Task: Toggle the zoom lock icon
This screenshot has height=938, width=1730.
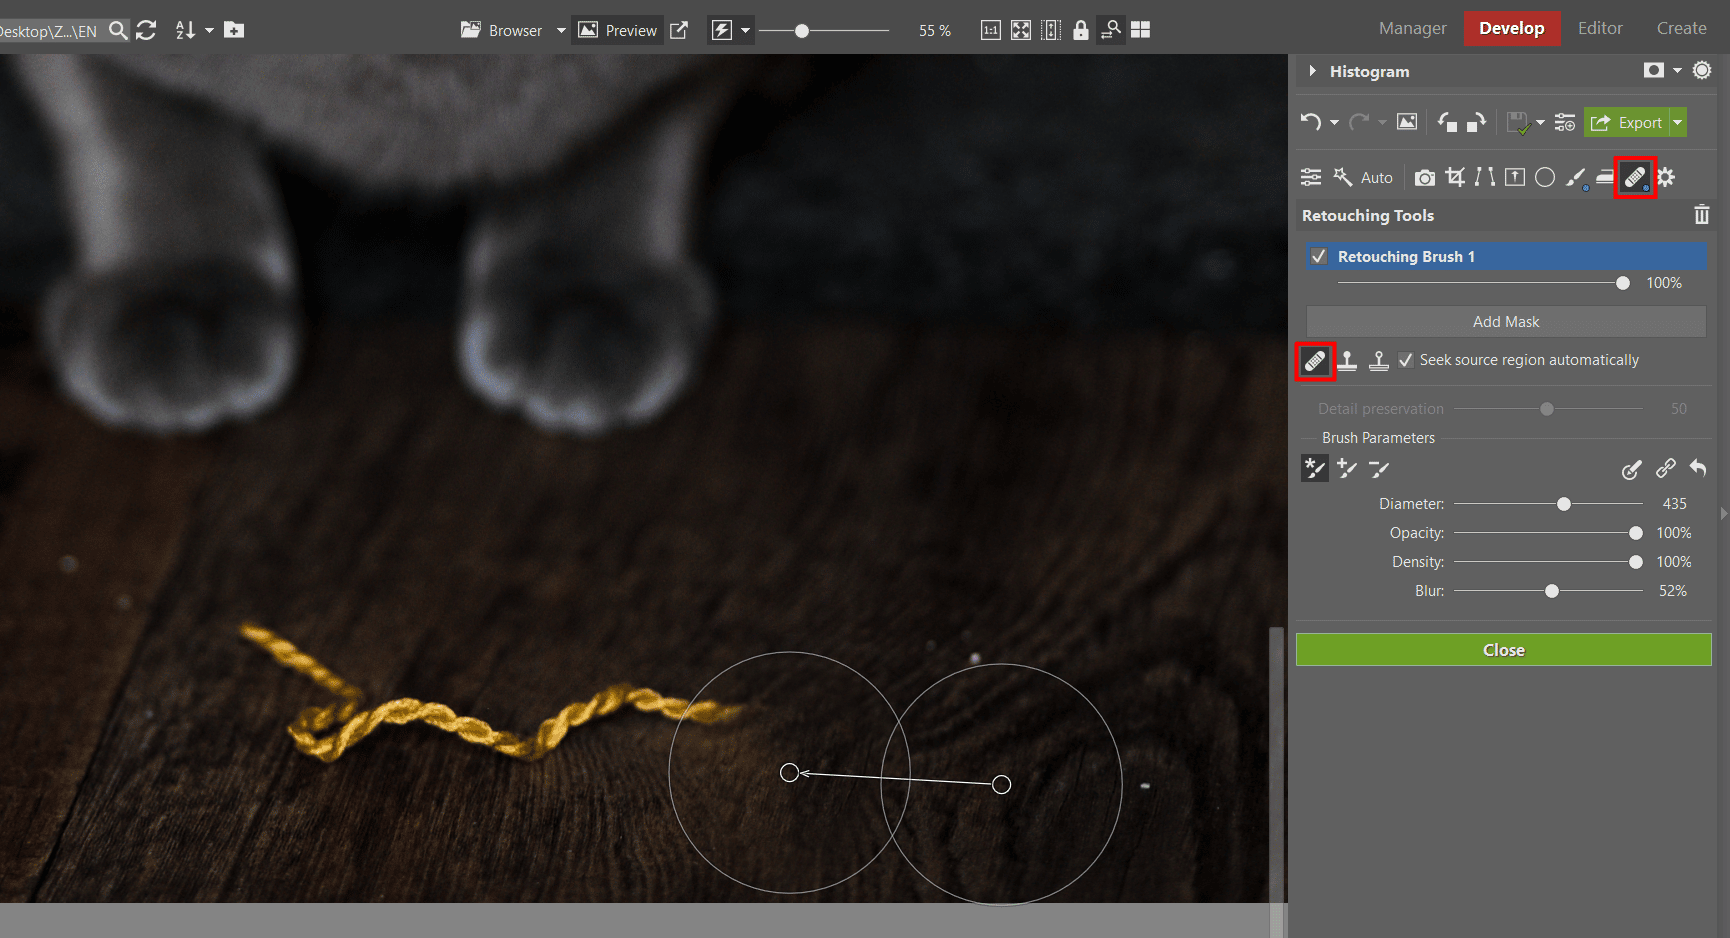Action: 1080,30
